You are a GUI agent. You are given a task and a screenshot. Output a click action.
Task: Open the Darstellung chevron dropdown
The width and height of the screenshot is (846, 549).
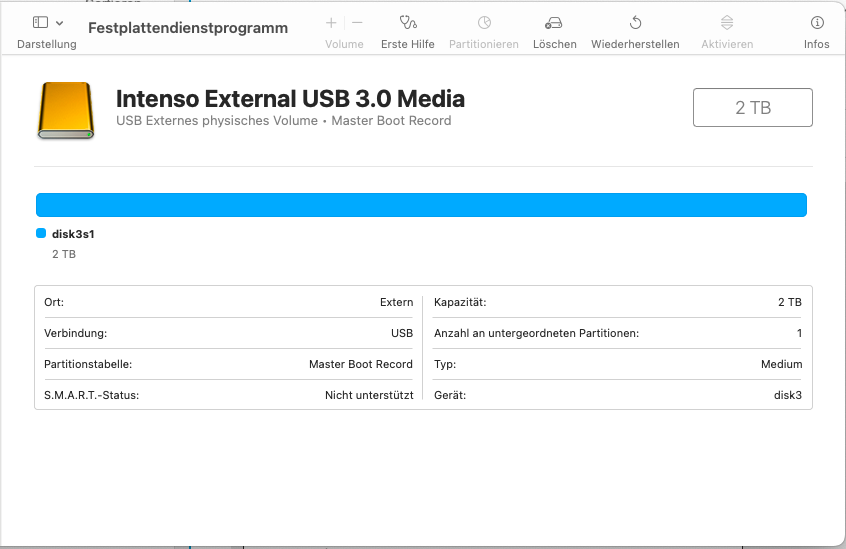click(x=60, y=23)
